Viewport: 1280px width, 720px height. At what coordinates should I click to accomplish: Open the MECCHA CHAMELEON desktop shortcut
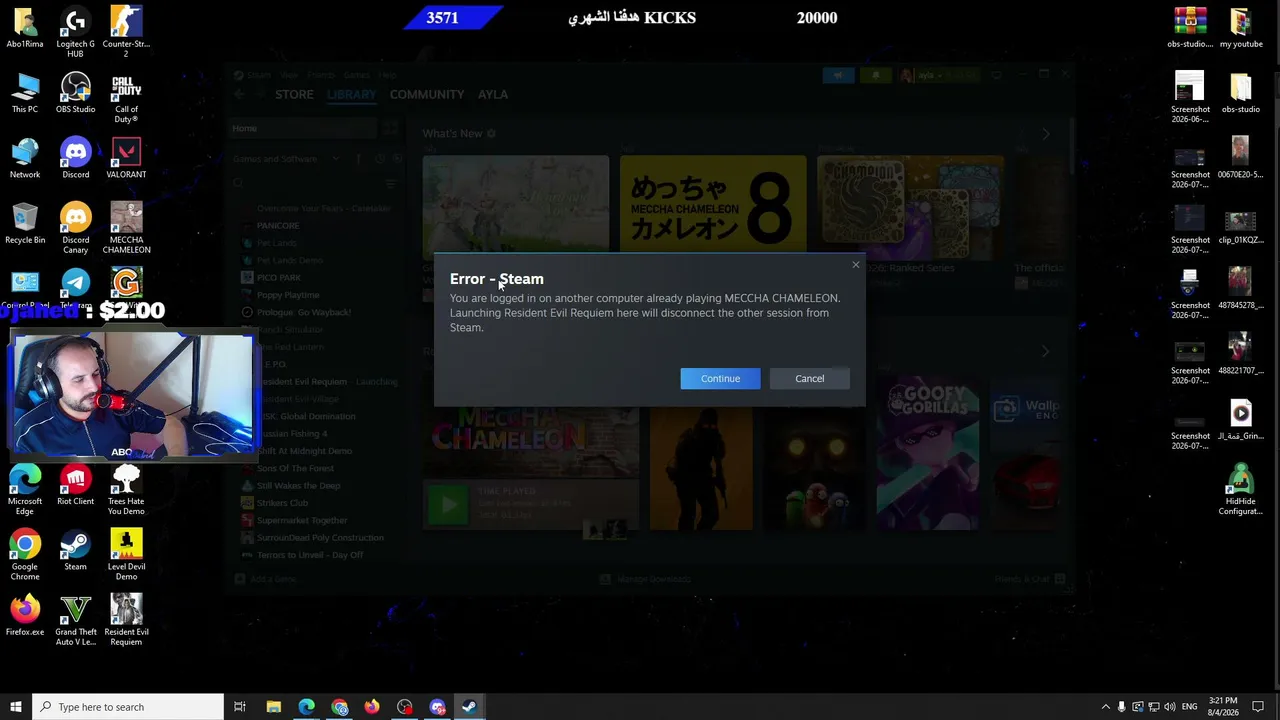(126, 229)
